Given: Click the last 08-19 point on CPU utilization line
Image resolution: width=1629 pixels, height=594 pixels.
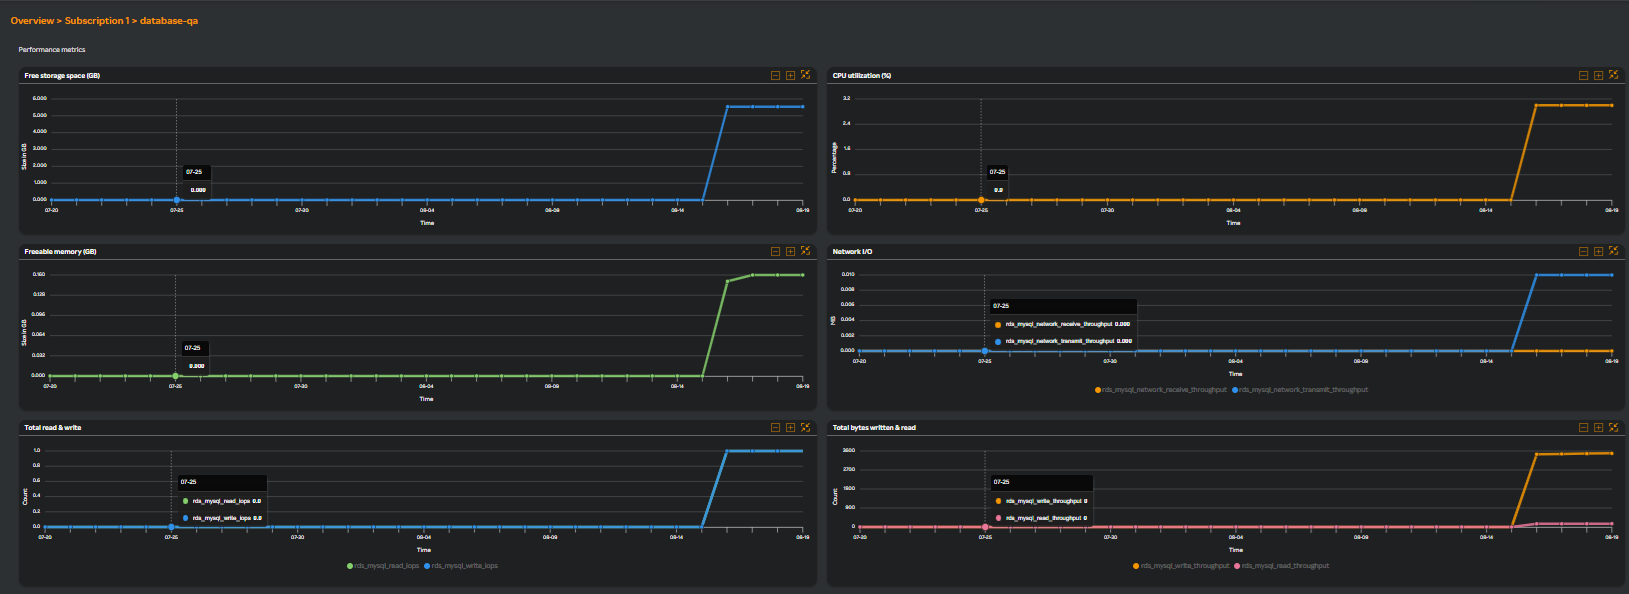Looking at the screenshot, I should point(1611,105).
